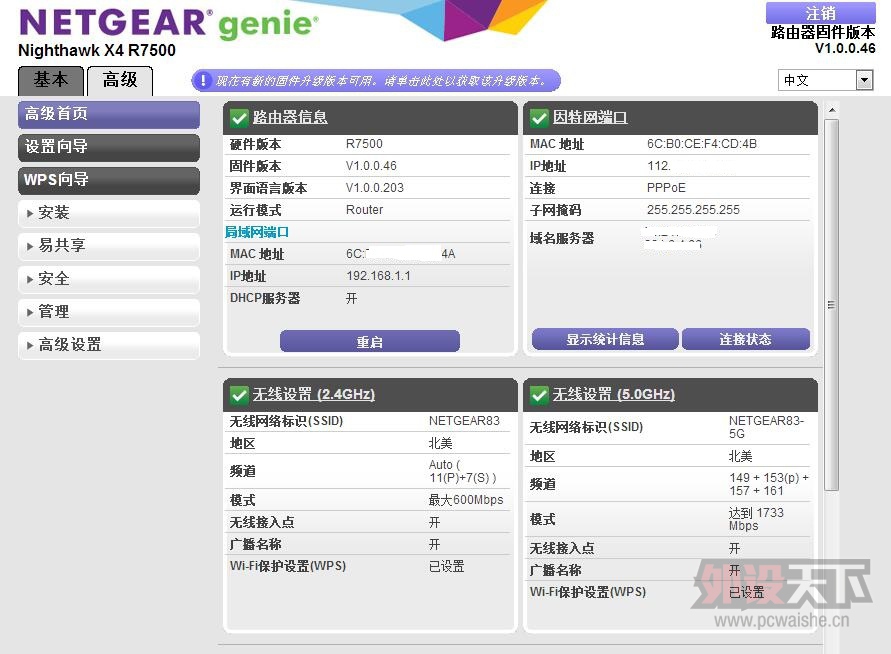Click the 149 + 153(p) + 157 + 161 channel value
The width and height of the screenshot is (891, 654).
(769, 484)
